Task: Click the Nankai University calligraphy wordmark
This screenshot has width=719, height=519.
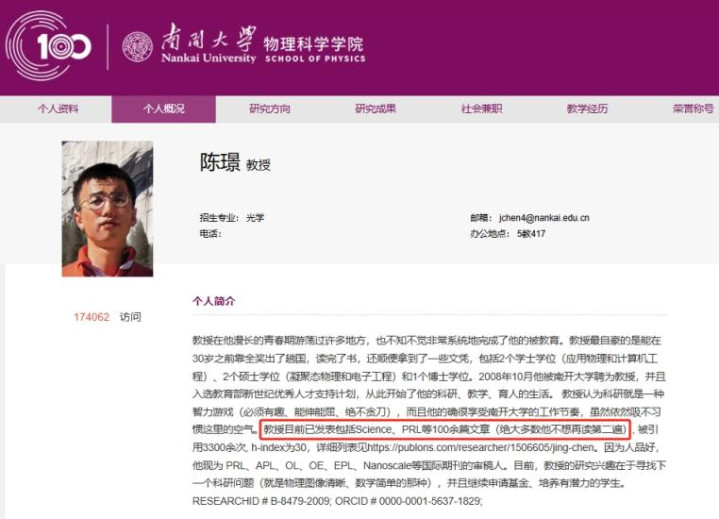Action: (209, 44)
